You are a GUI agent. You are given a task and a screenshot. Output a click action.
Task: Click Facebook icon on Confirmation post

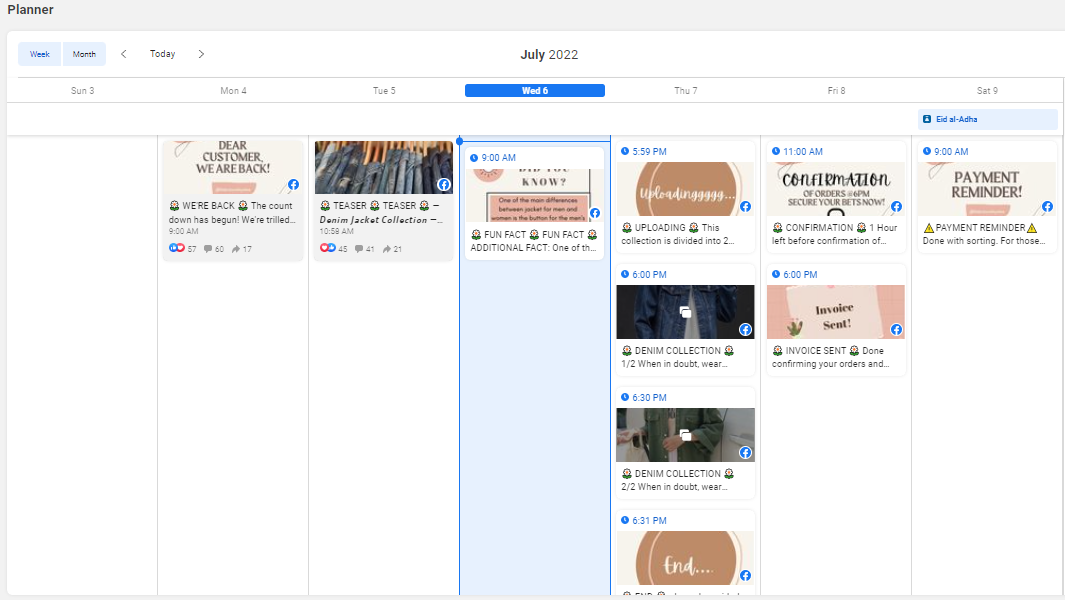(897, 207)
